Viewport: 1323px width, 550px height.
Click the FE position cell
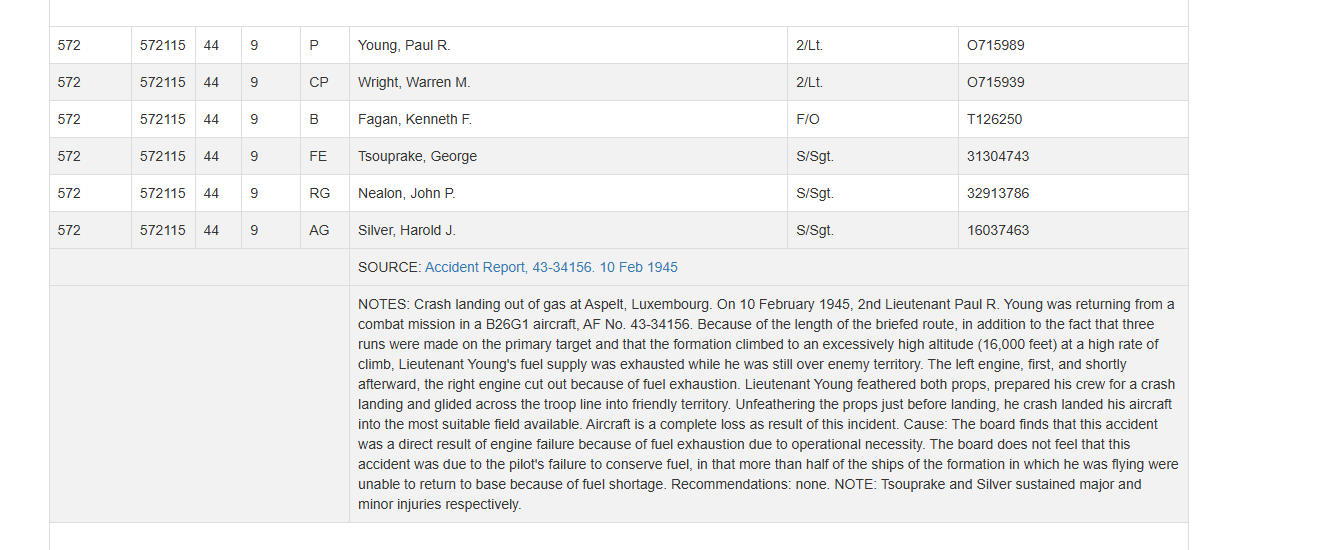click(x=318, y=156)
